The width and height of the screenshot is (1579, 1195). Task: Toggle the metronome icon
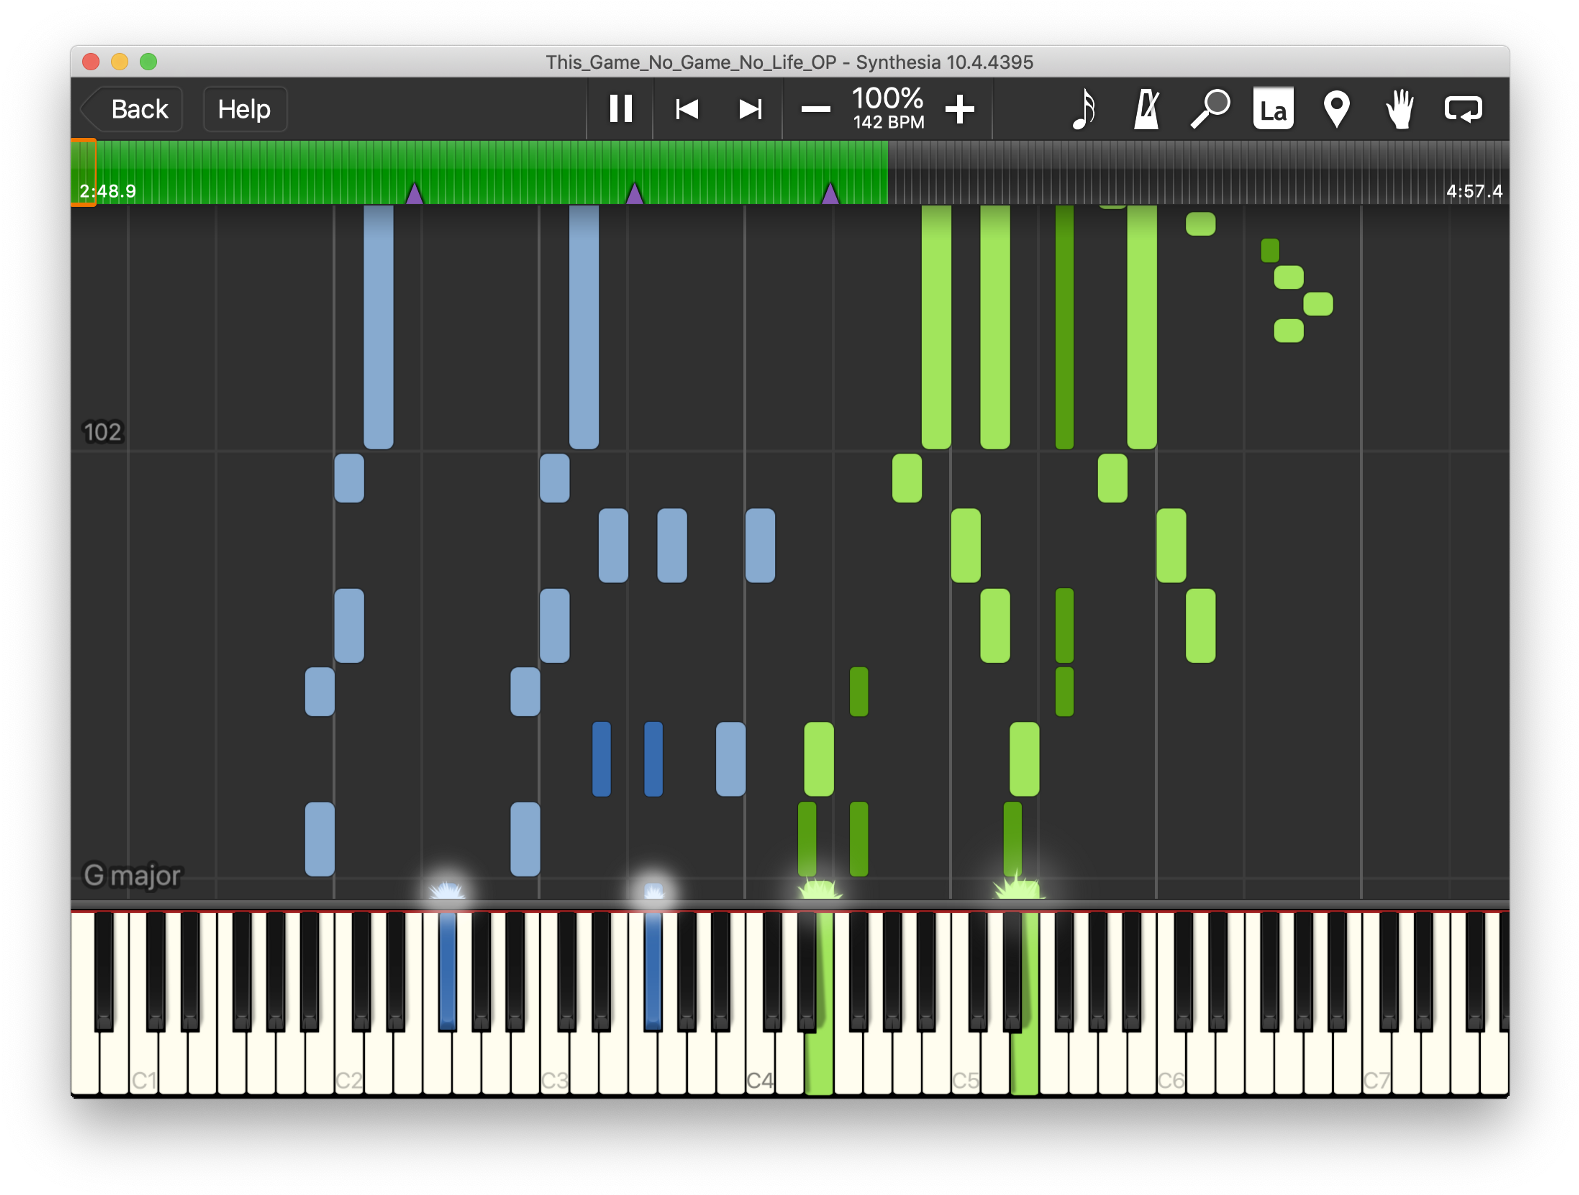pyautogui.click(x=1147, y=109)
